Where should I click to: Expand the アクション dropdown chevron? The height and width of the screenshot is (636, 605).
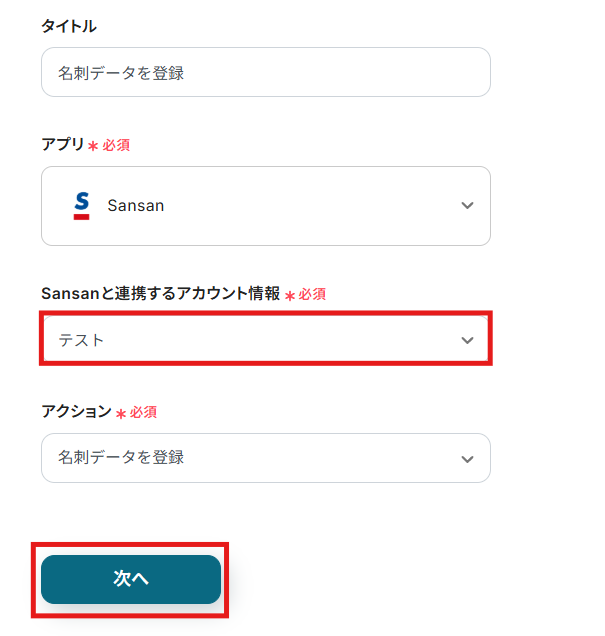pyautogui.click(x=467, y=458)
